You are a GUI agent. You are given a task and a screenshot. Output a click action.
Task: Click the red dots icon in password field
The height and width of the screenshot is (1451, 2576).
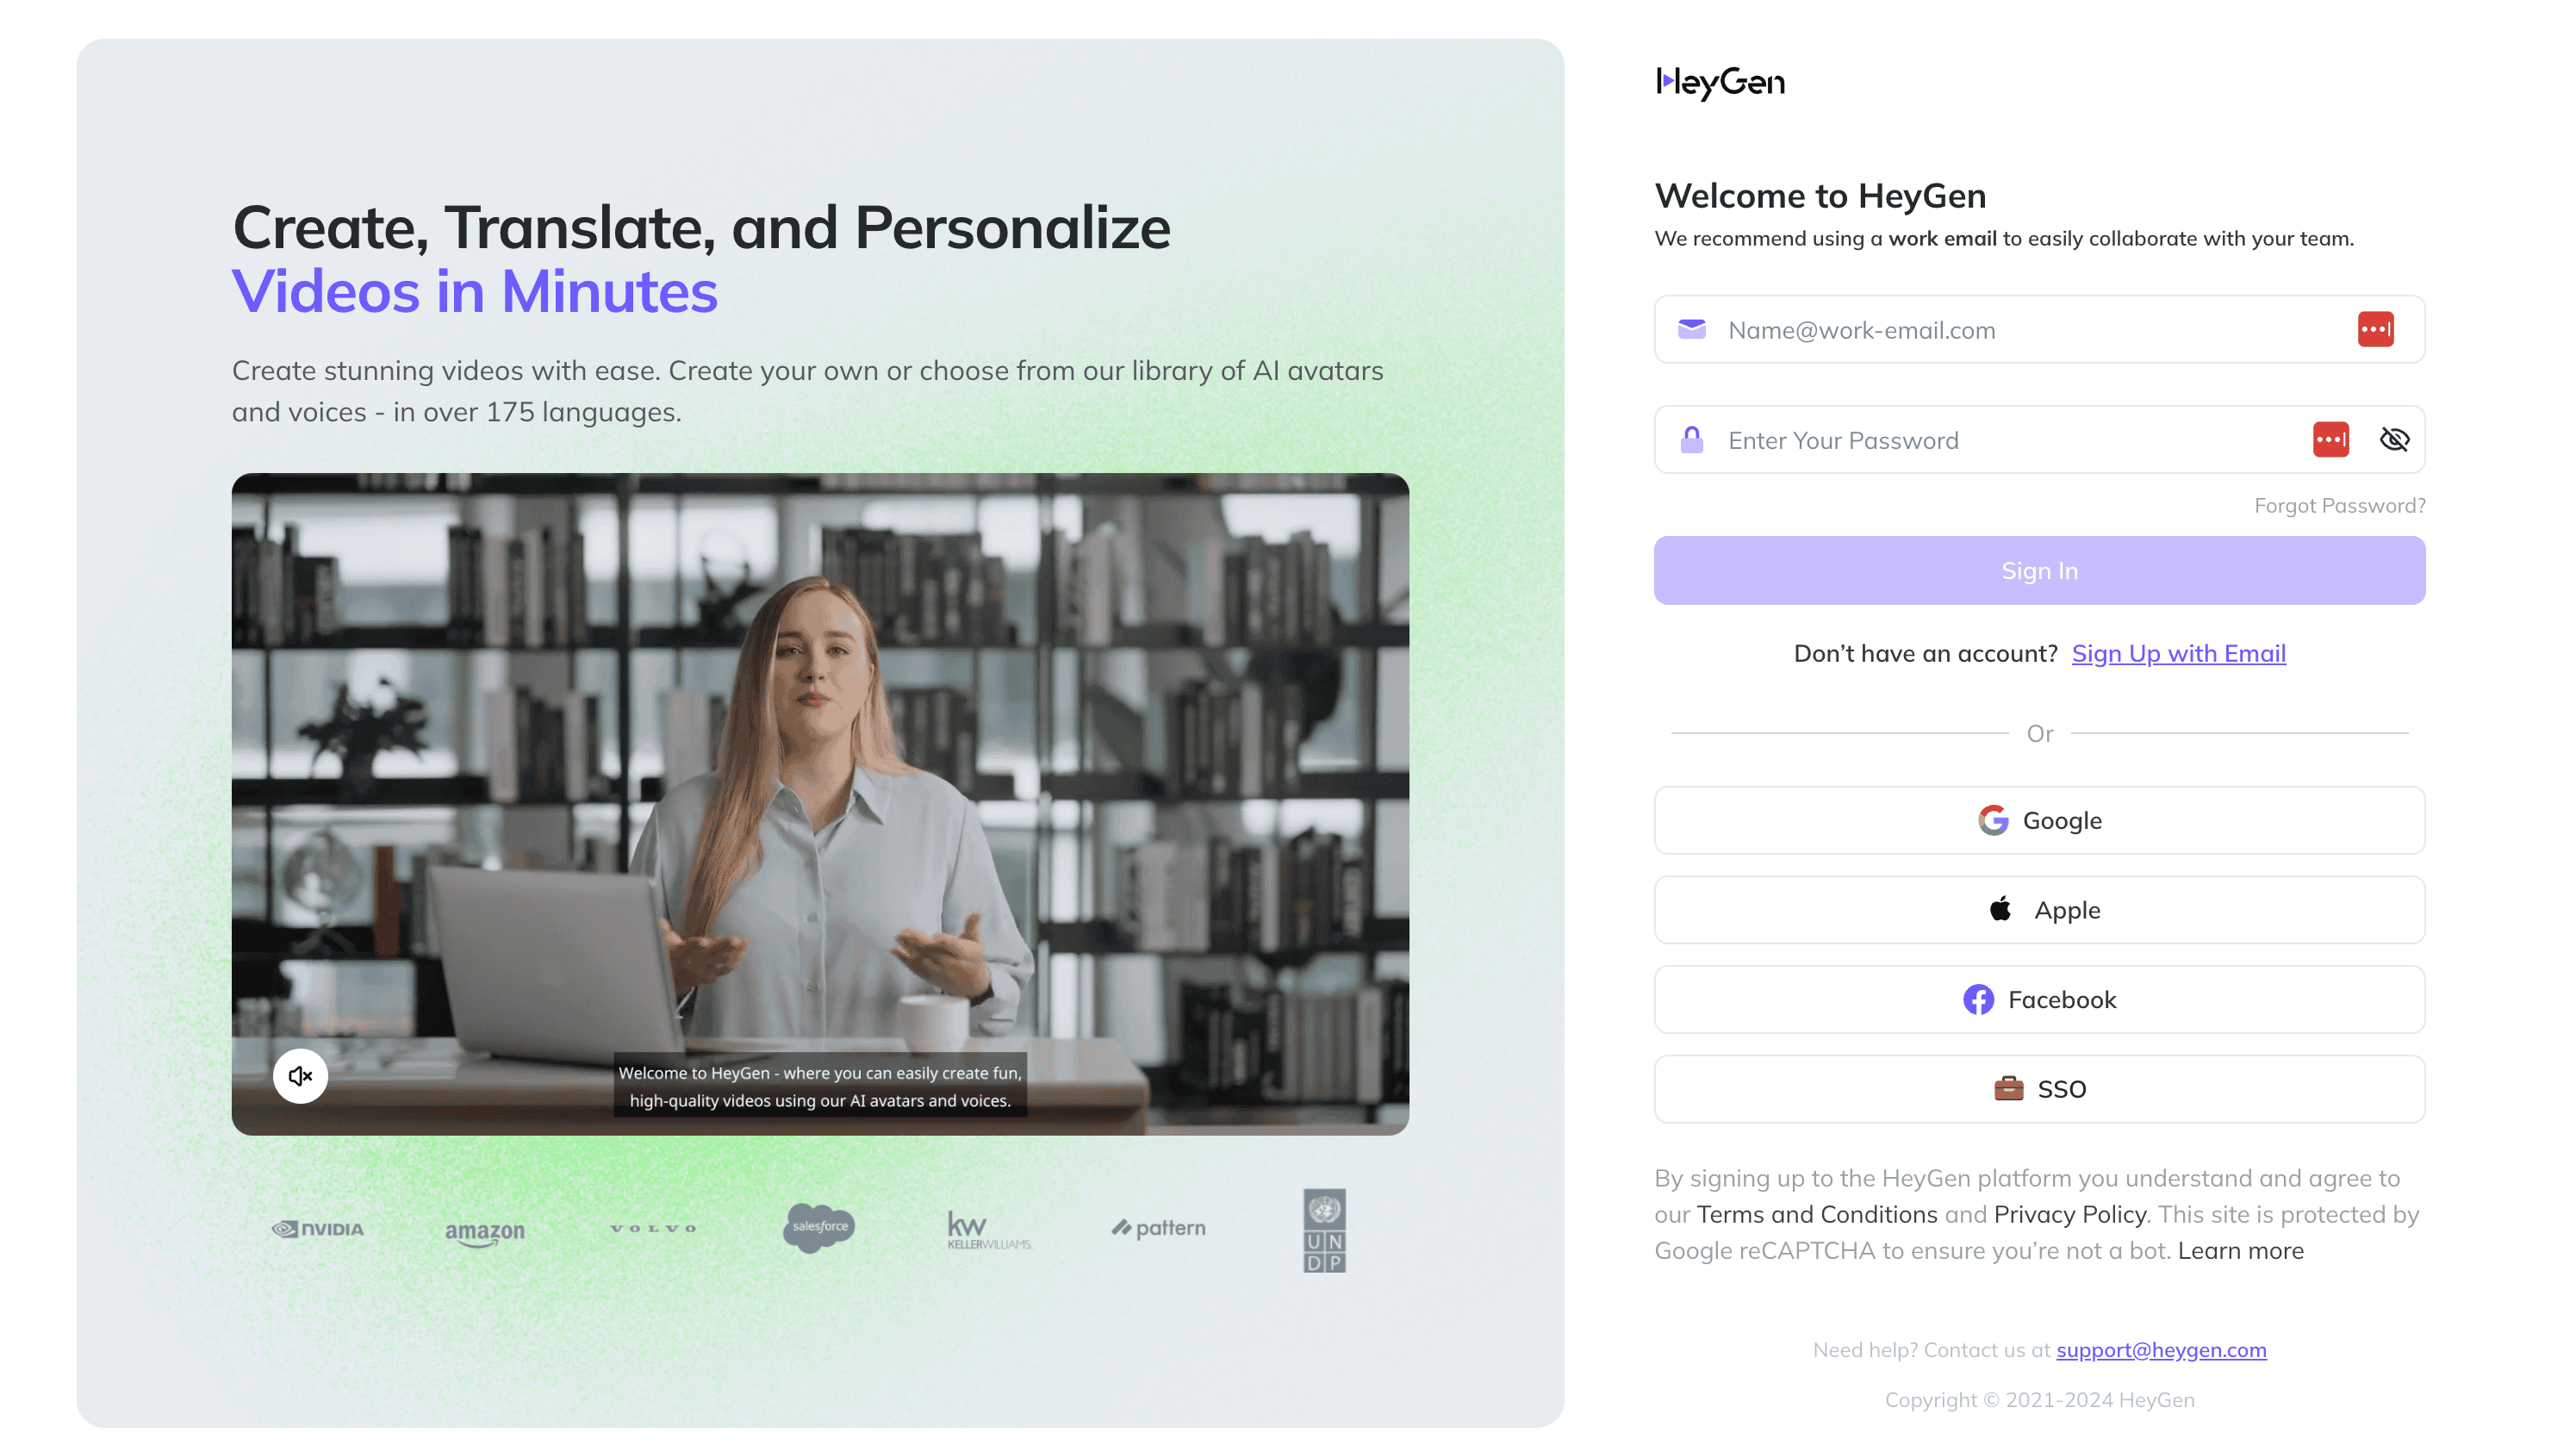coord(2330,439)
